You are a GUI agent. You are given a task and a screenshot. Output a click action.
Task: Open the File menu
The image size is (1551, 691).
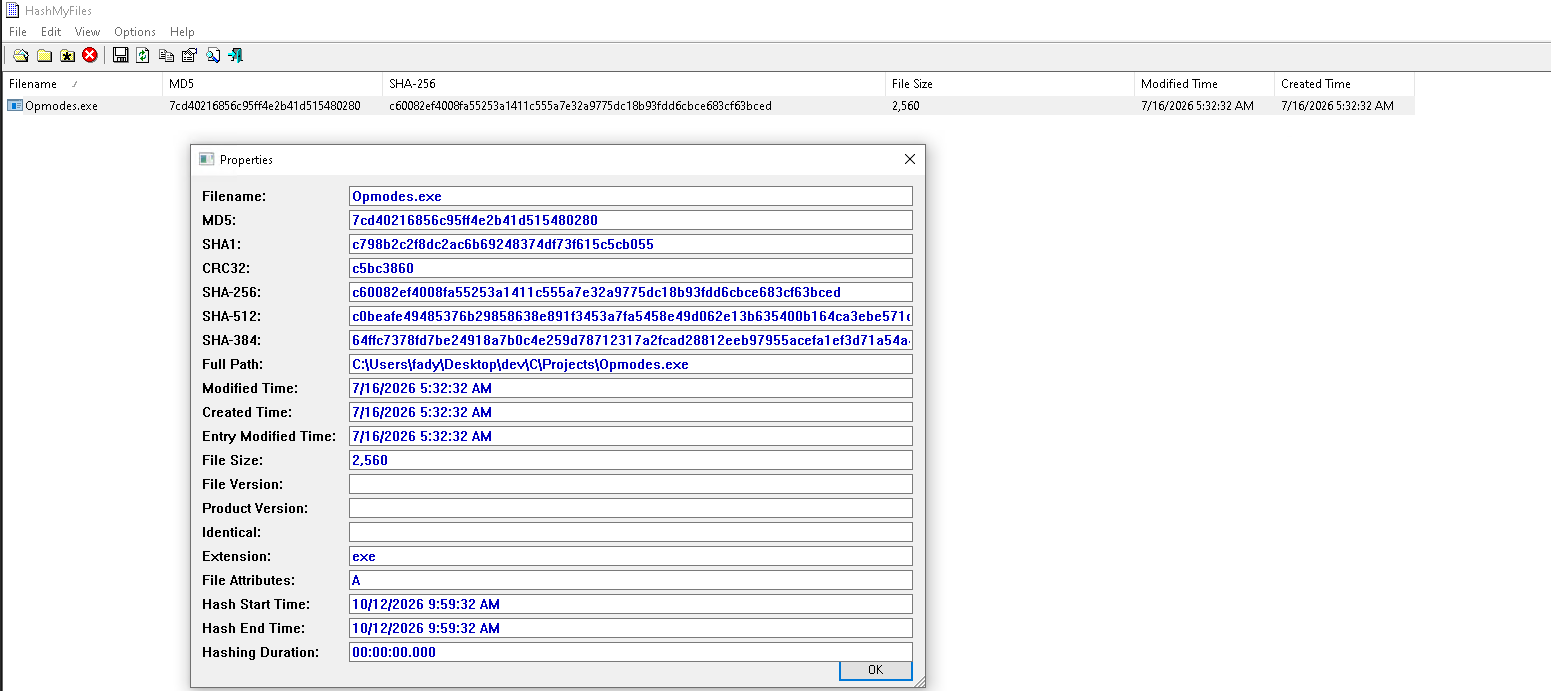[x=18, y=32]
